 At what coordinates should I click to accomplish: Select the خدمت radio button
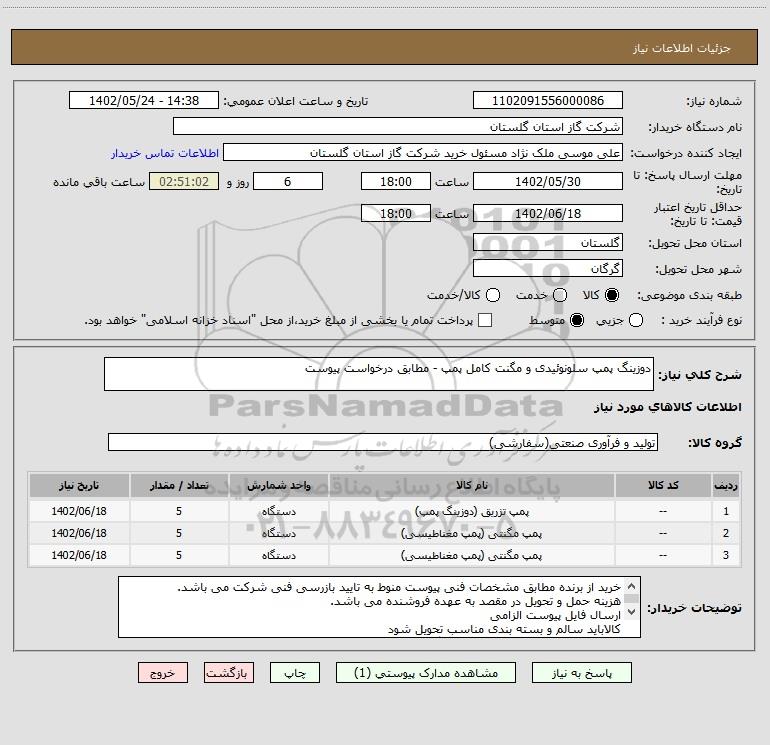coord(560,295)
